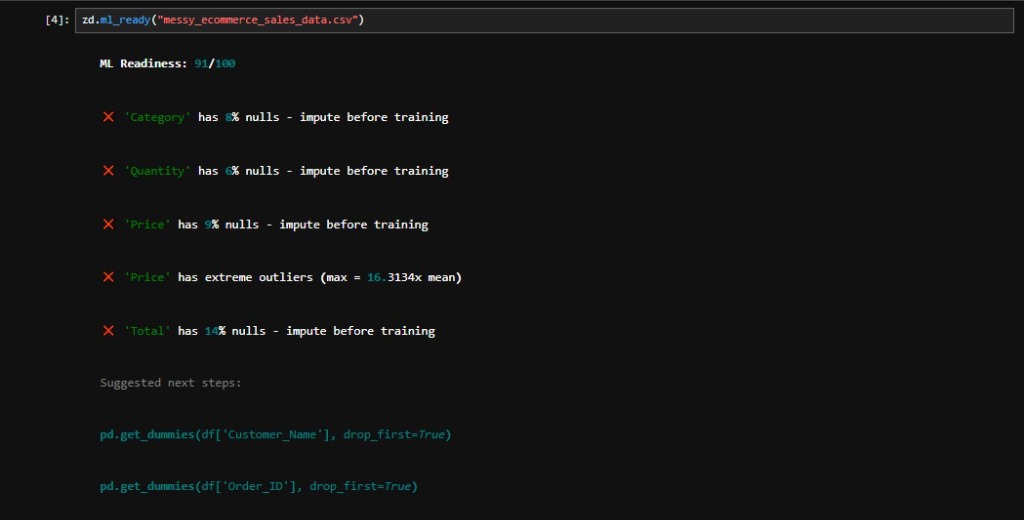Click the text "has extreme outliers (max = 16.3134x mean)"
Screen dimensions: 1024x520
[320, 278]
